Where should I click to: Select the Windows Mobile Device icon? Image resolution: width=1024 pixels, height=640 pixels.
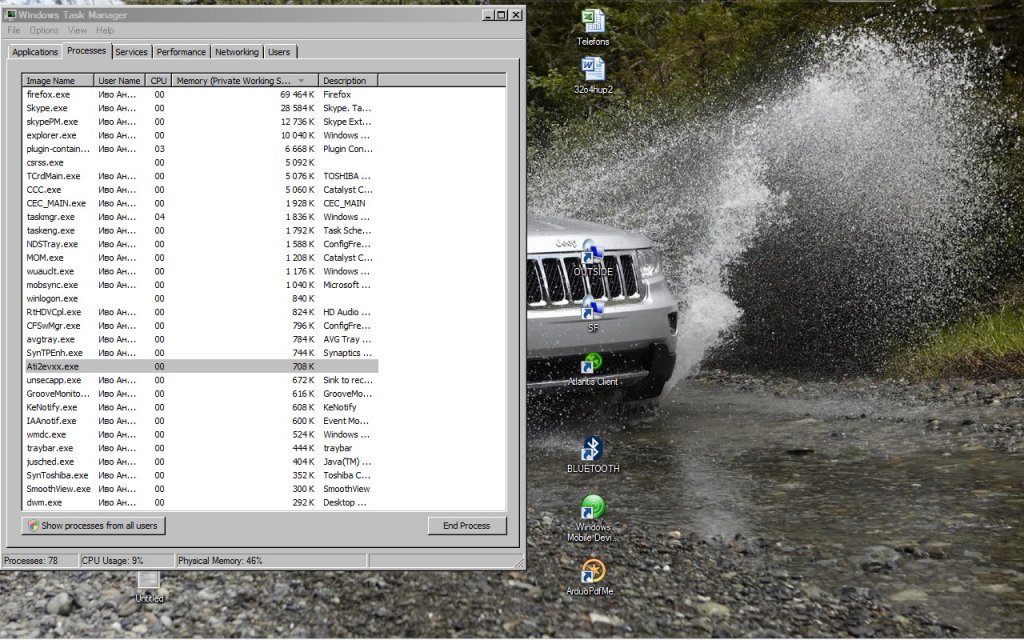[x=592, y=508]
